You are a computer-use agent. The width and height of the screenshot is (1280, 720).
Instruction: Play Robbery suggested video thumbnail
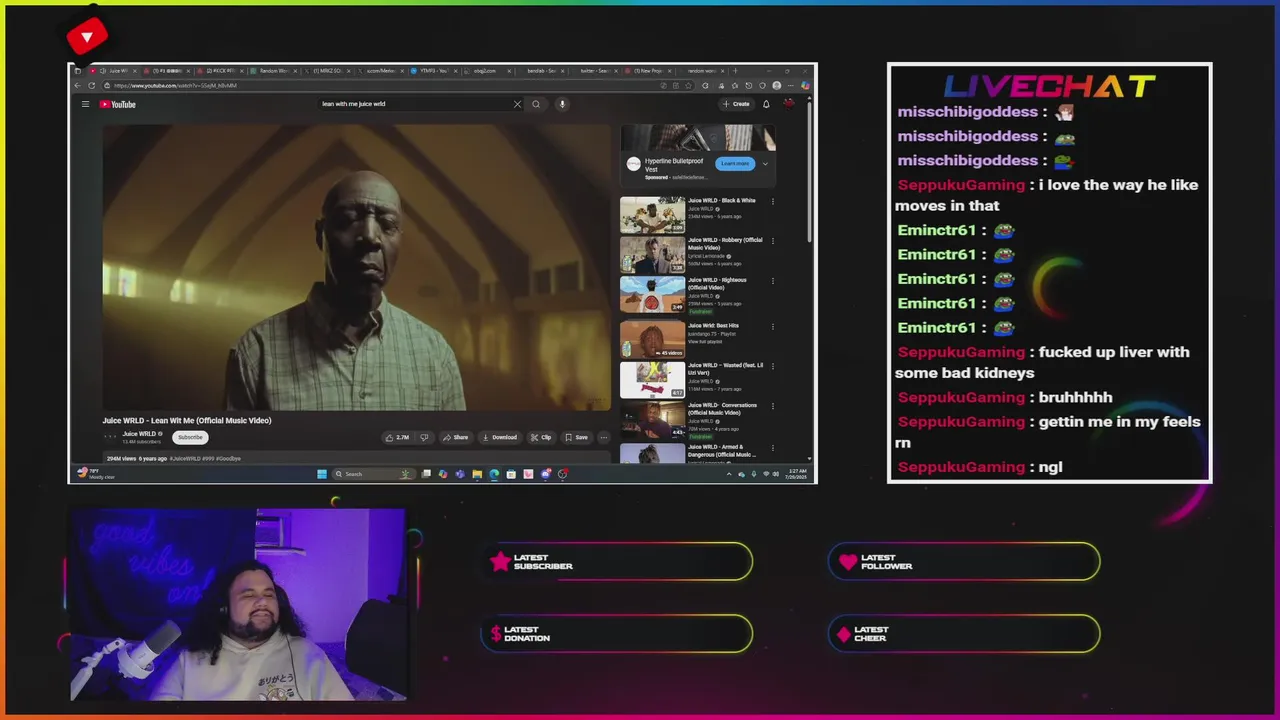point(652,255)
